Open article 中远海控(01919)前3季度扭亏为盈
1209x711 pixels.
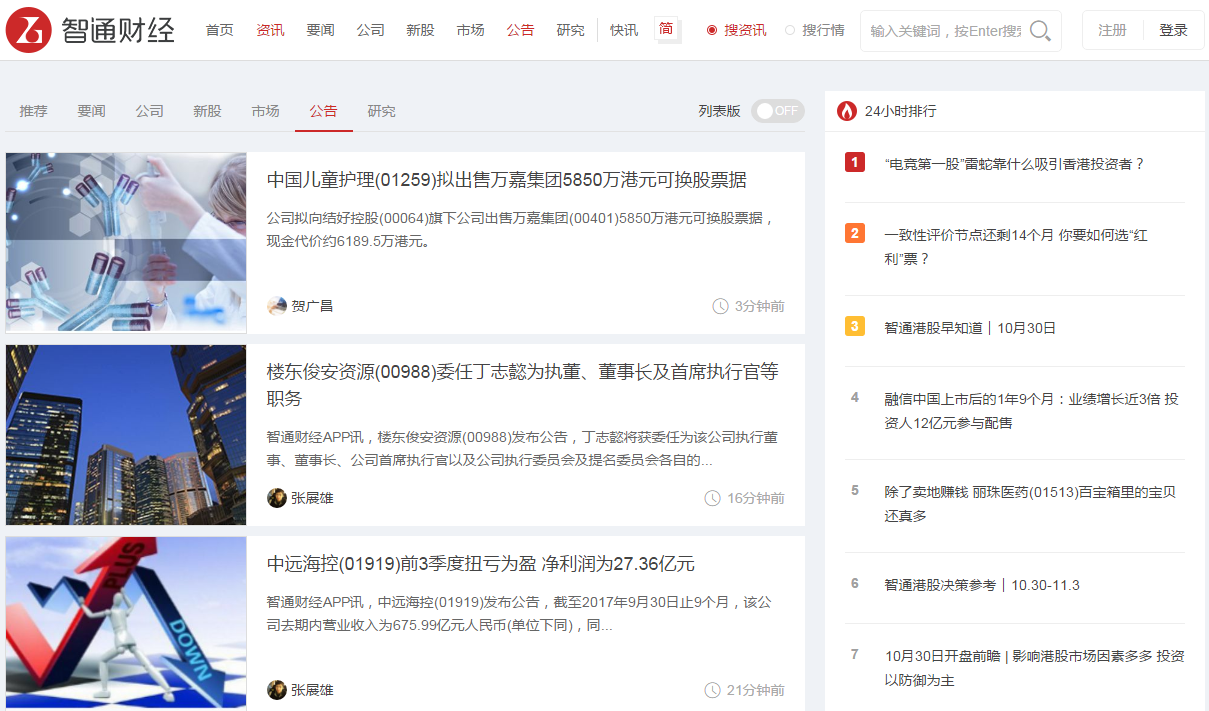[x=480, y=564]
